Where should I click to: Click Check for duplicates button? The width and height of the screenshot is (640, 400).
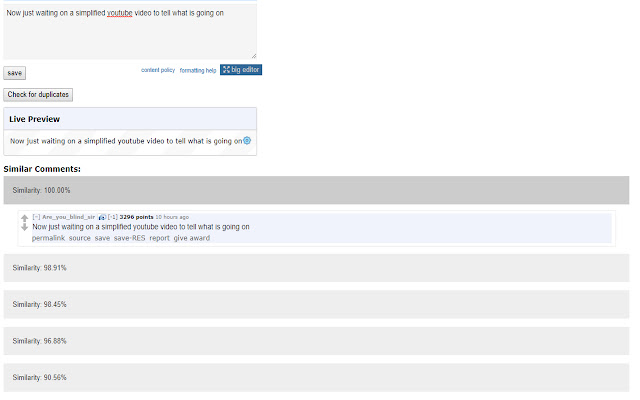(38, 95)
